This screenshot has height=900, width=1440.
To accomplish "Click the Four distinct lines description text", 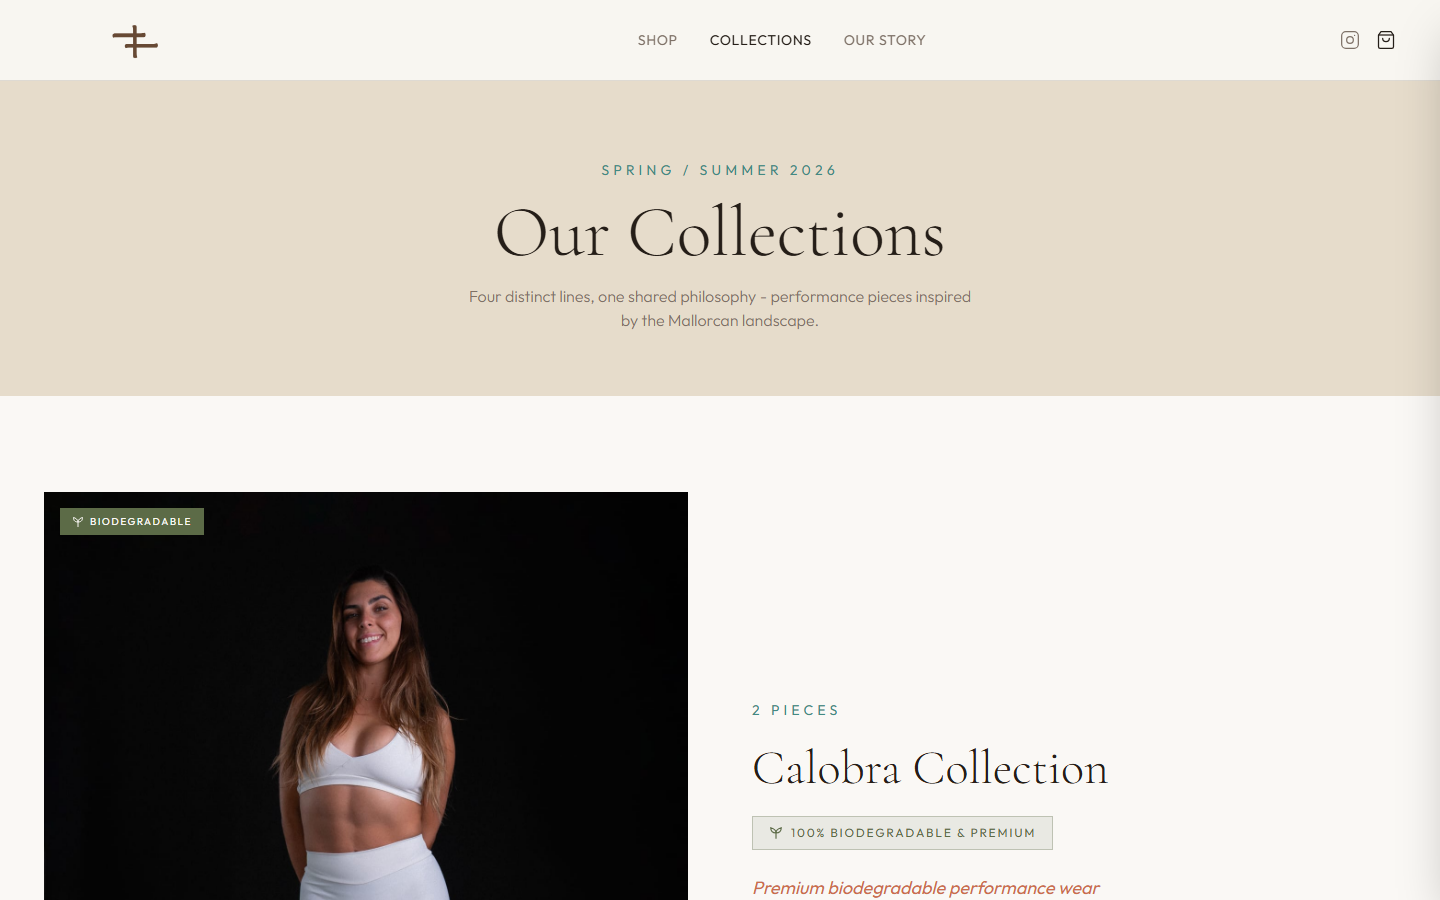I will click(x=720, y=309).
